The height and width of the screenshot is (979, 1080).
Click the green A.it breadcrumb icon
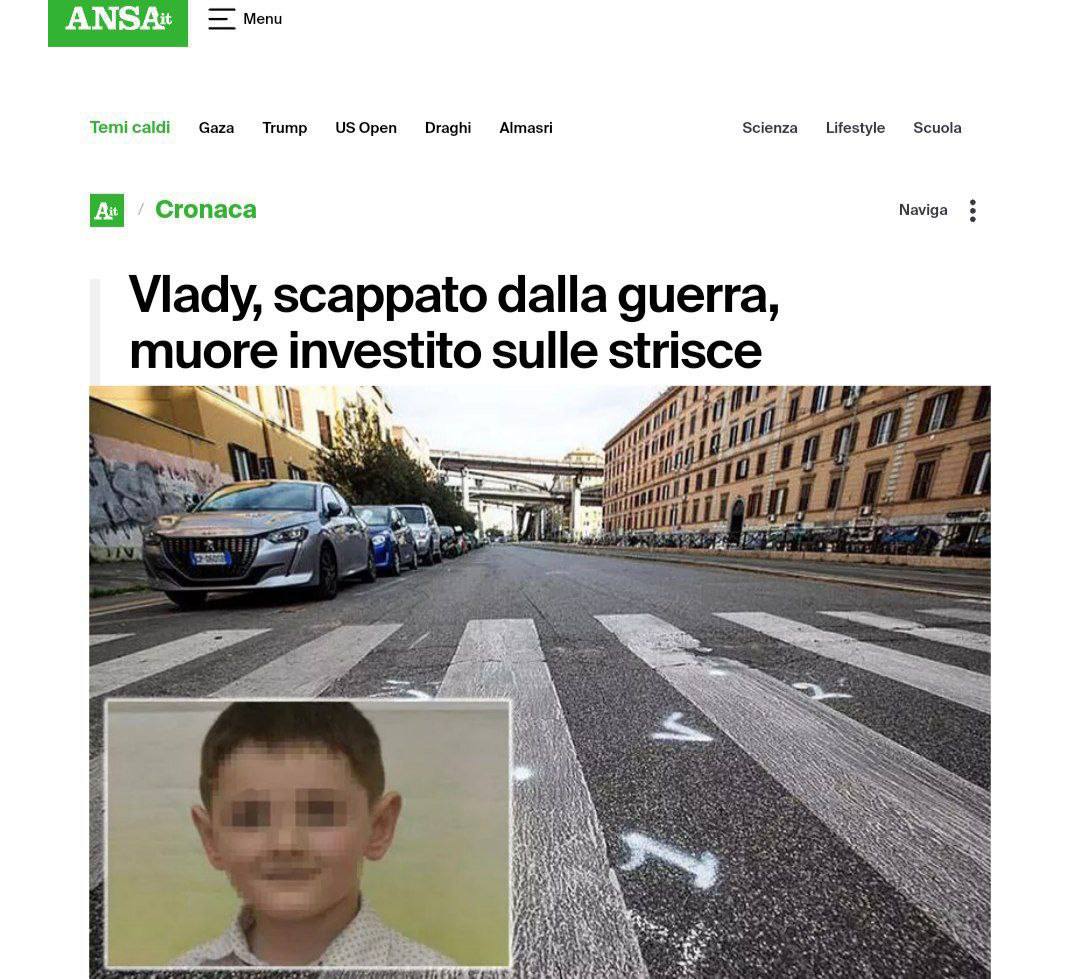click(x=107, y=210)
